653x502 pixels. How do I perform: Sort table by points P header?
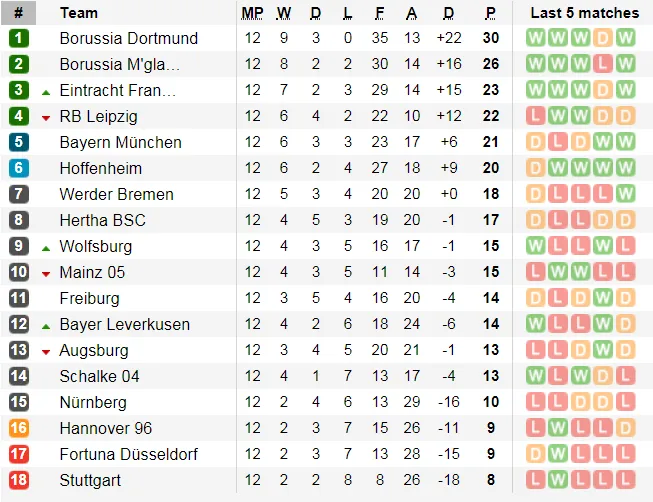coord(491,13)
